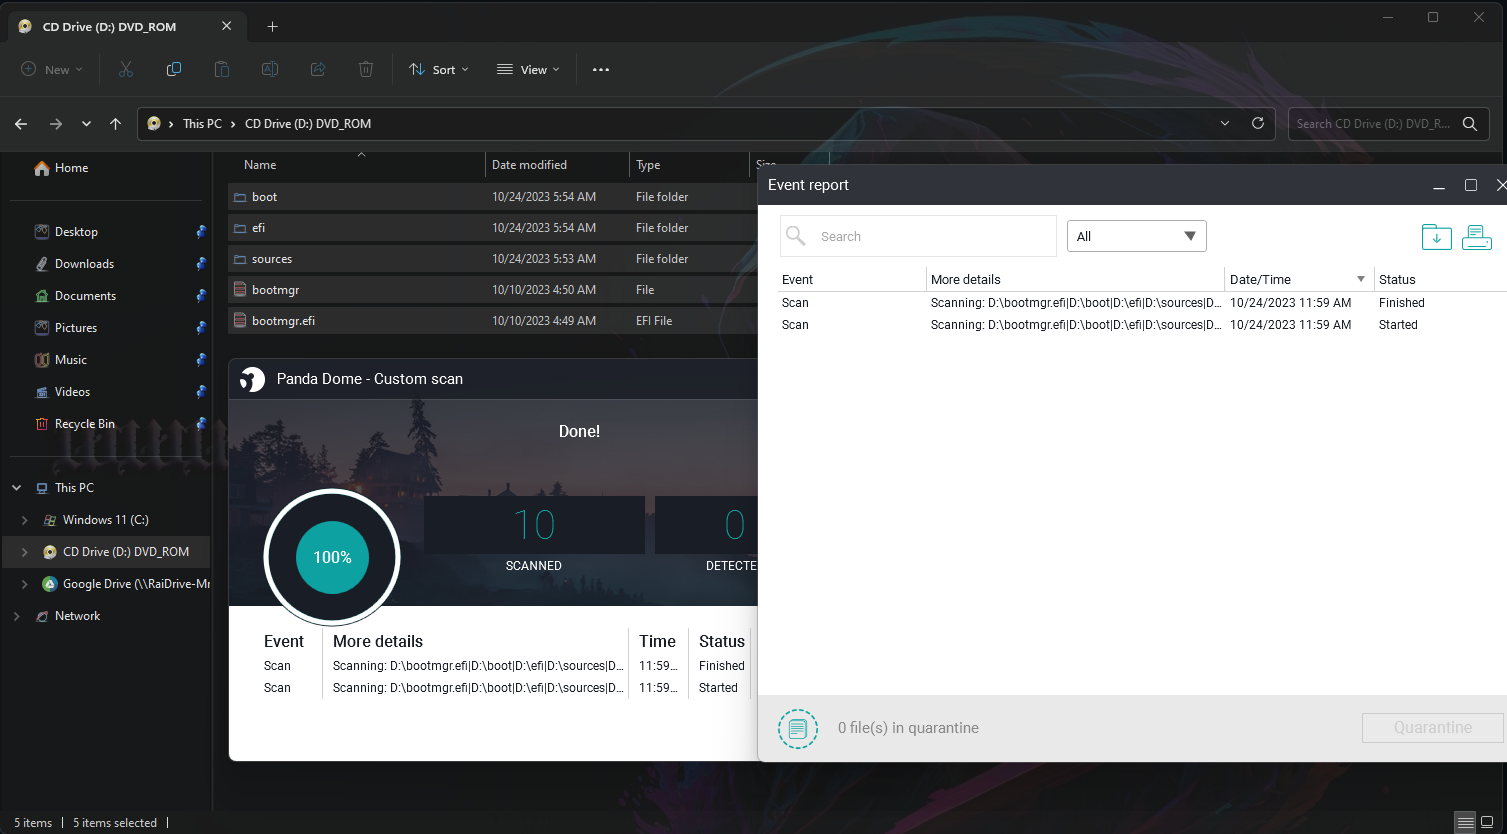Click This PC in address breadcrumb
Image resolution: width=1507 pixels, height=834 pixels.
coord(202,124)
